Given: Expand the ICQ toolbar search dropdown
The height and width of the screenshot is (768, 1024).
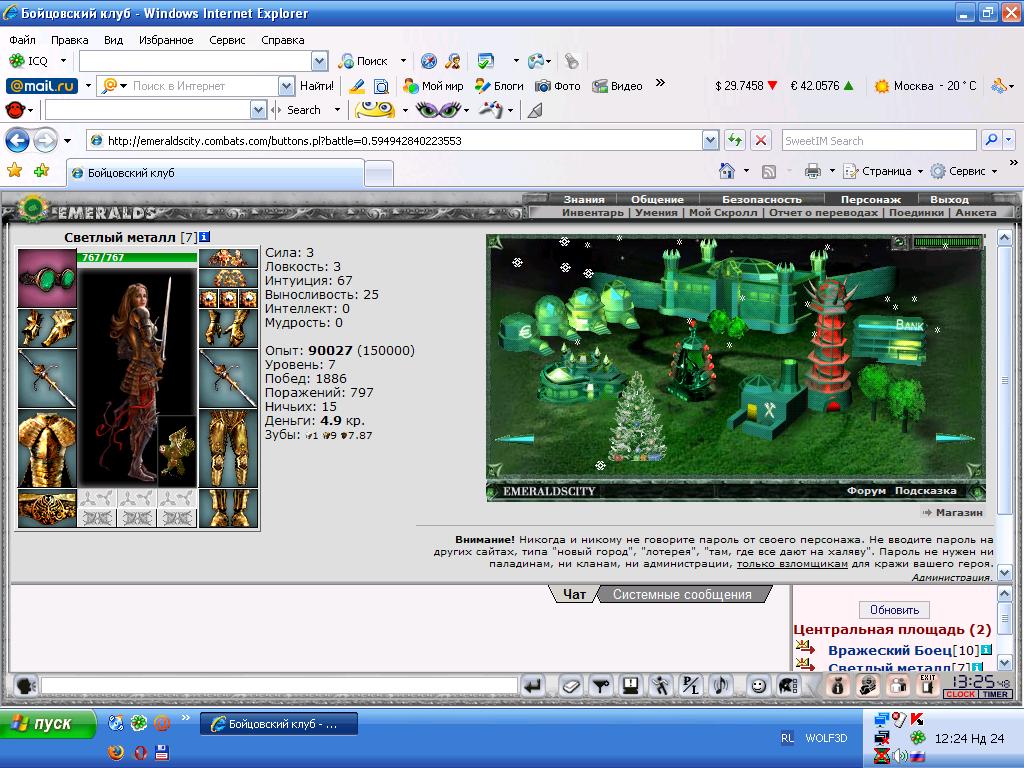Looking at the screenshot, I should [x=319, y=61].
